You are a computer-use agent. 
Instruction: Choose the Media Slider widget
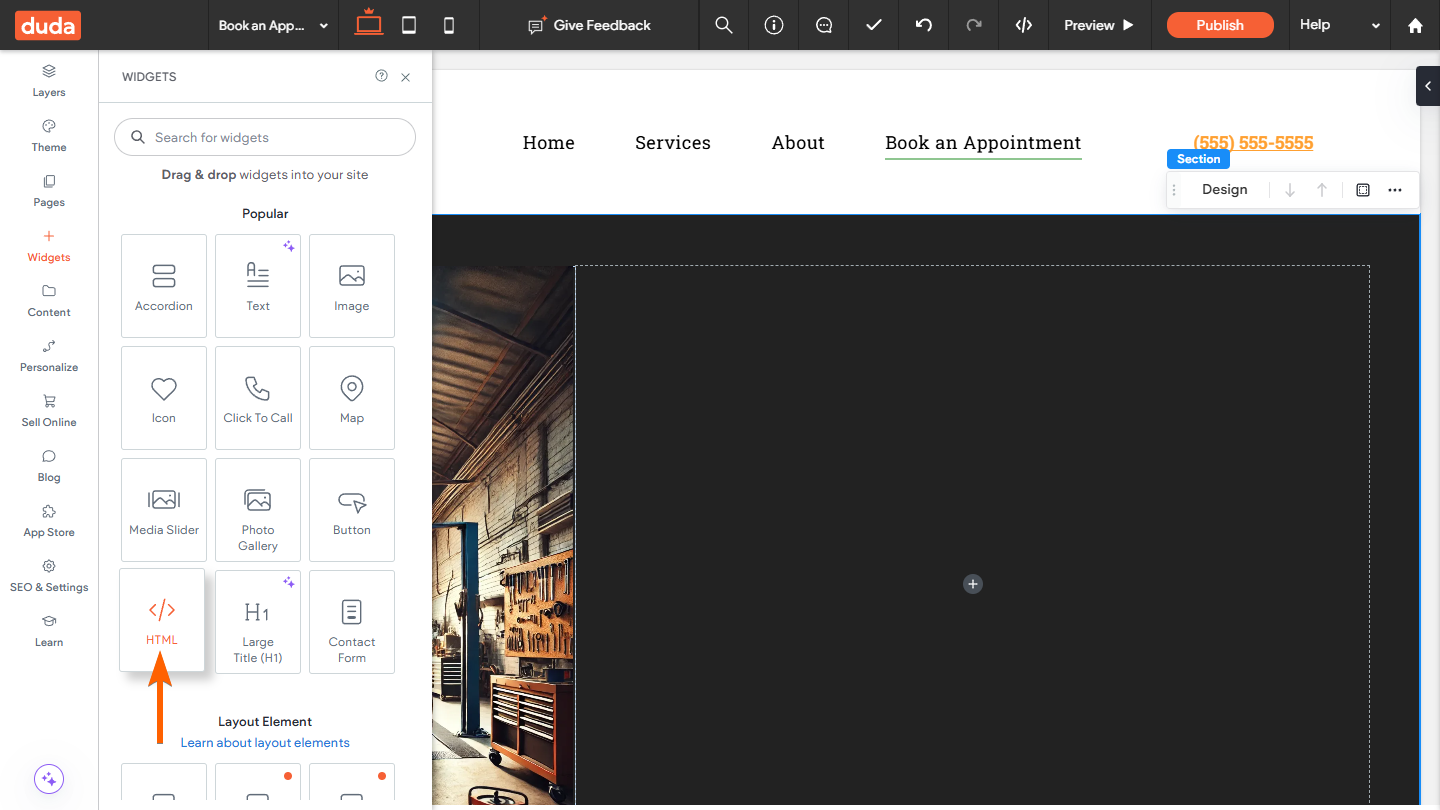click(164, 510)
